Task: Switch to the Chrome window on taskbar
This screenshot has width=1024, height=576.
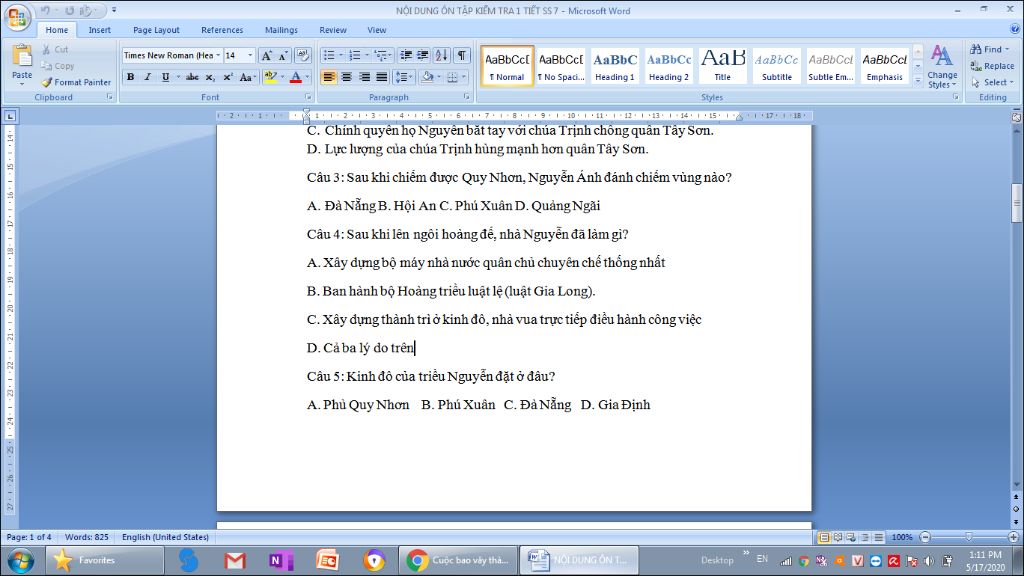Action: coord(457,560)
